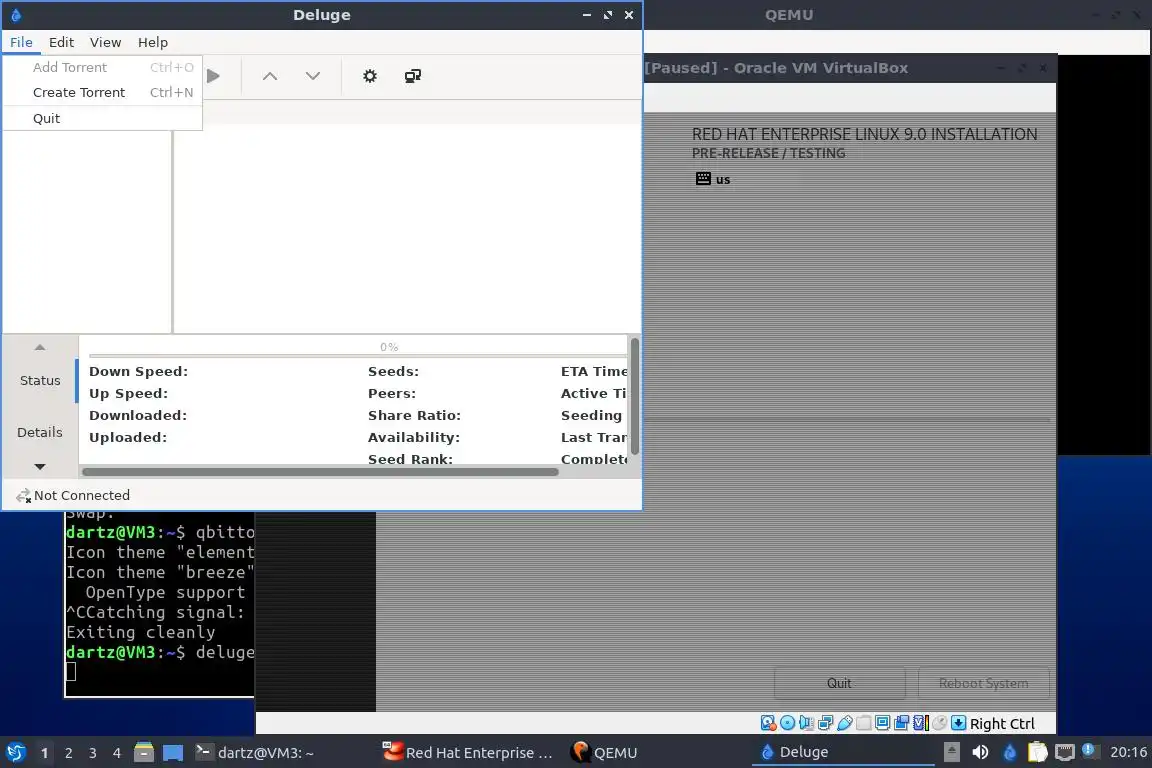Open the Preferences gear icon in Deluge toolbar
Image resolution: width=1152 pixels, height=768 pixels.
click(x=370, y=76)
